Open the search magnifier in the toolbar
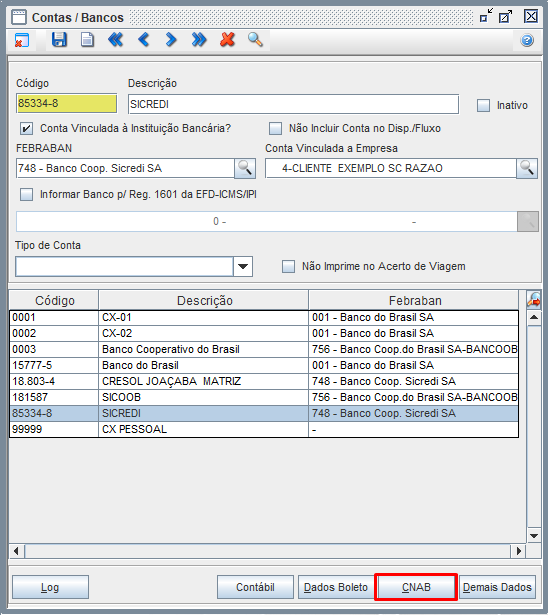The image size is (548, 615). click(255, 40)
